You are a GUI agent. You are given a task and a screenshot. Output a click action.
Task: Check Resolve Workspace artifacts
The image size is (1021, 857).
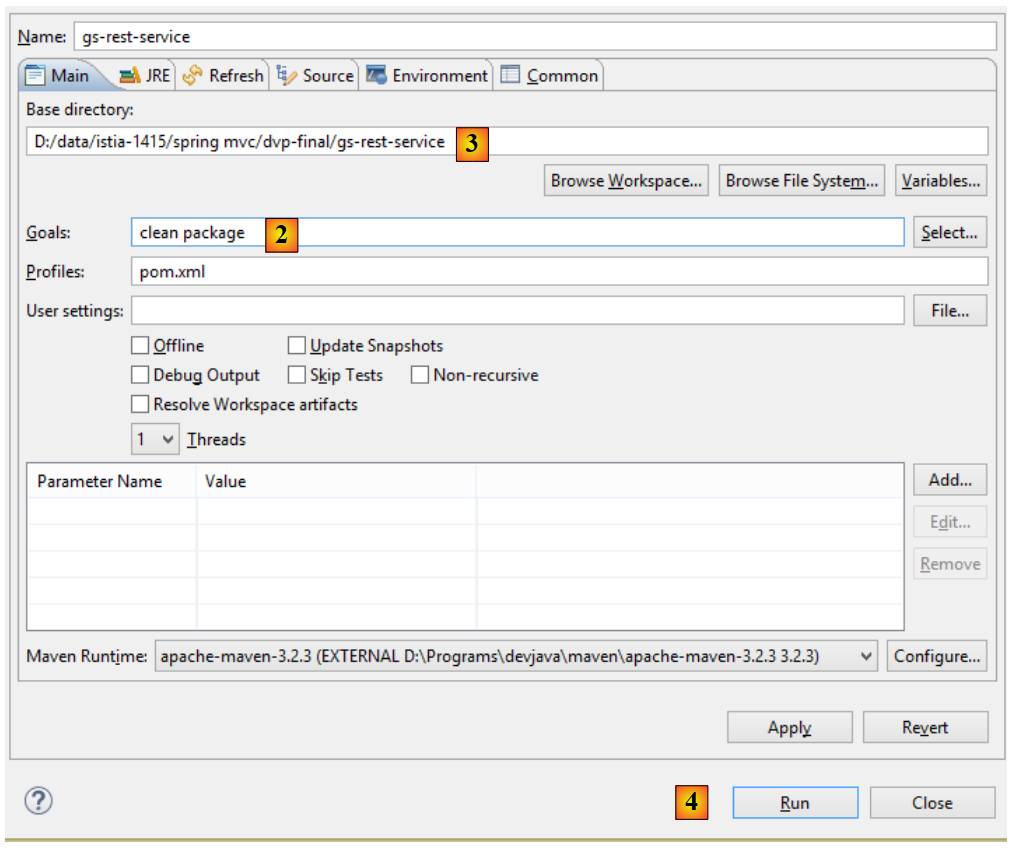[x=140, y=405]
